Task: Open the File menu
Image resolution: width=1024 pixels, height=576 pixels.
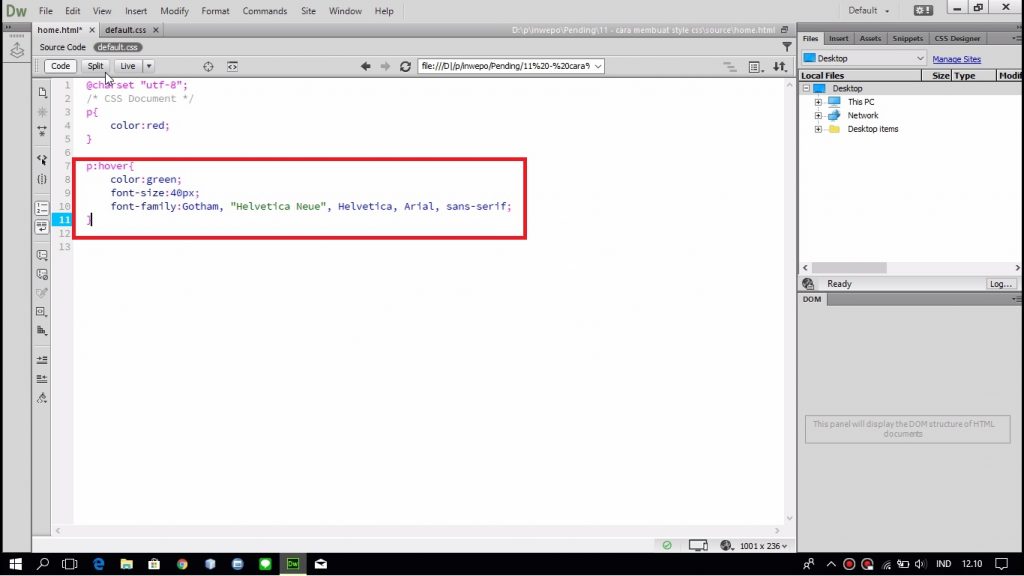Action: [46, 10]
